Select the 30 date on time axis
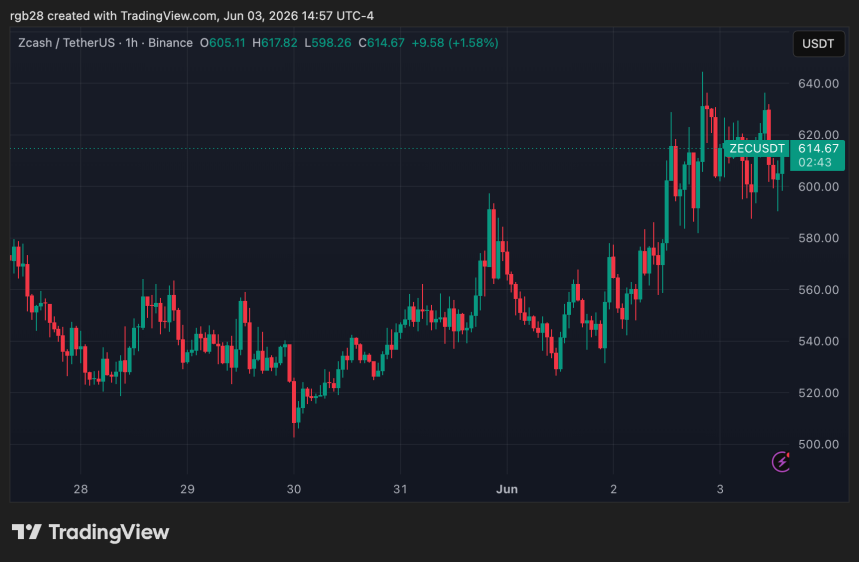The image size is (859, 562). point(294,489)
